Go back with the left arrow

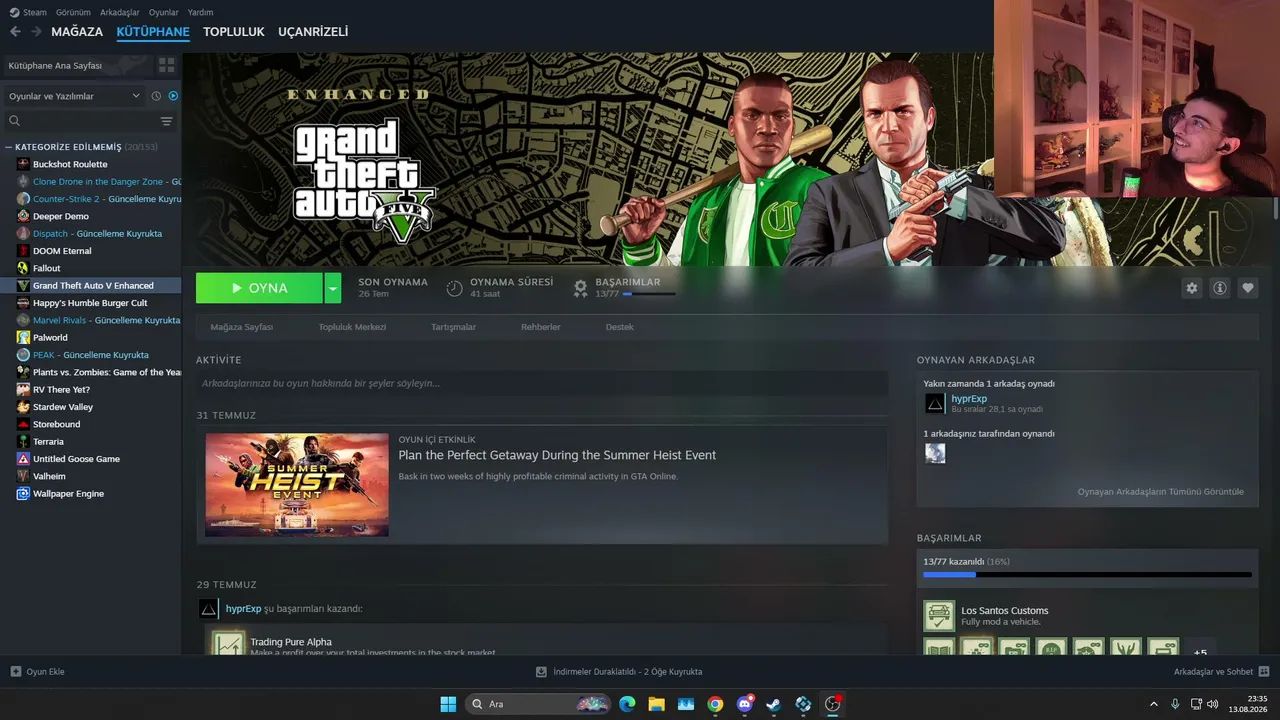click(15, 32)
